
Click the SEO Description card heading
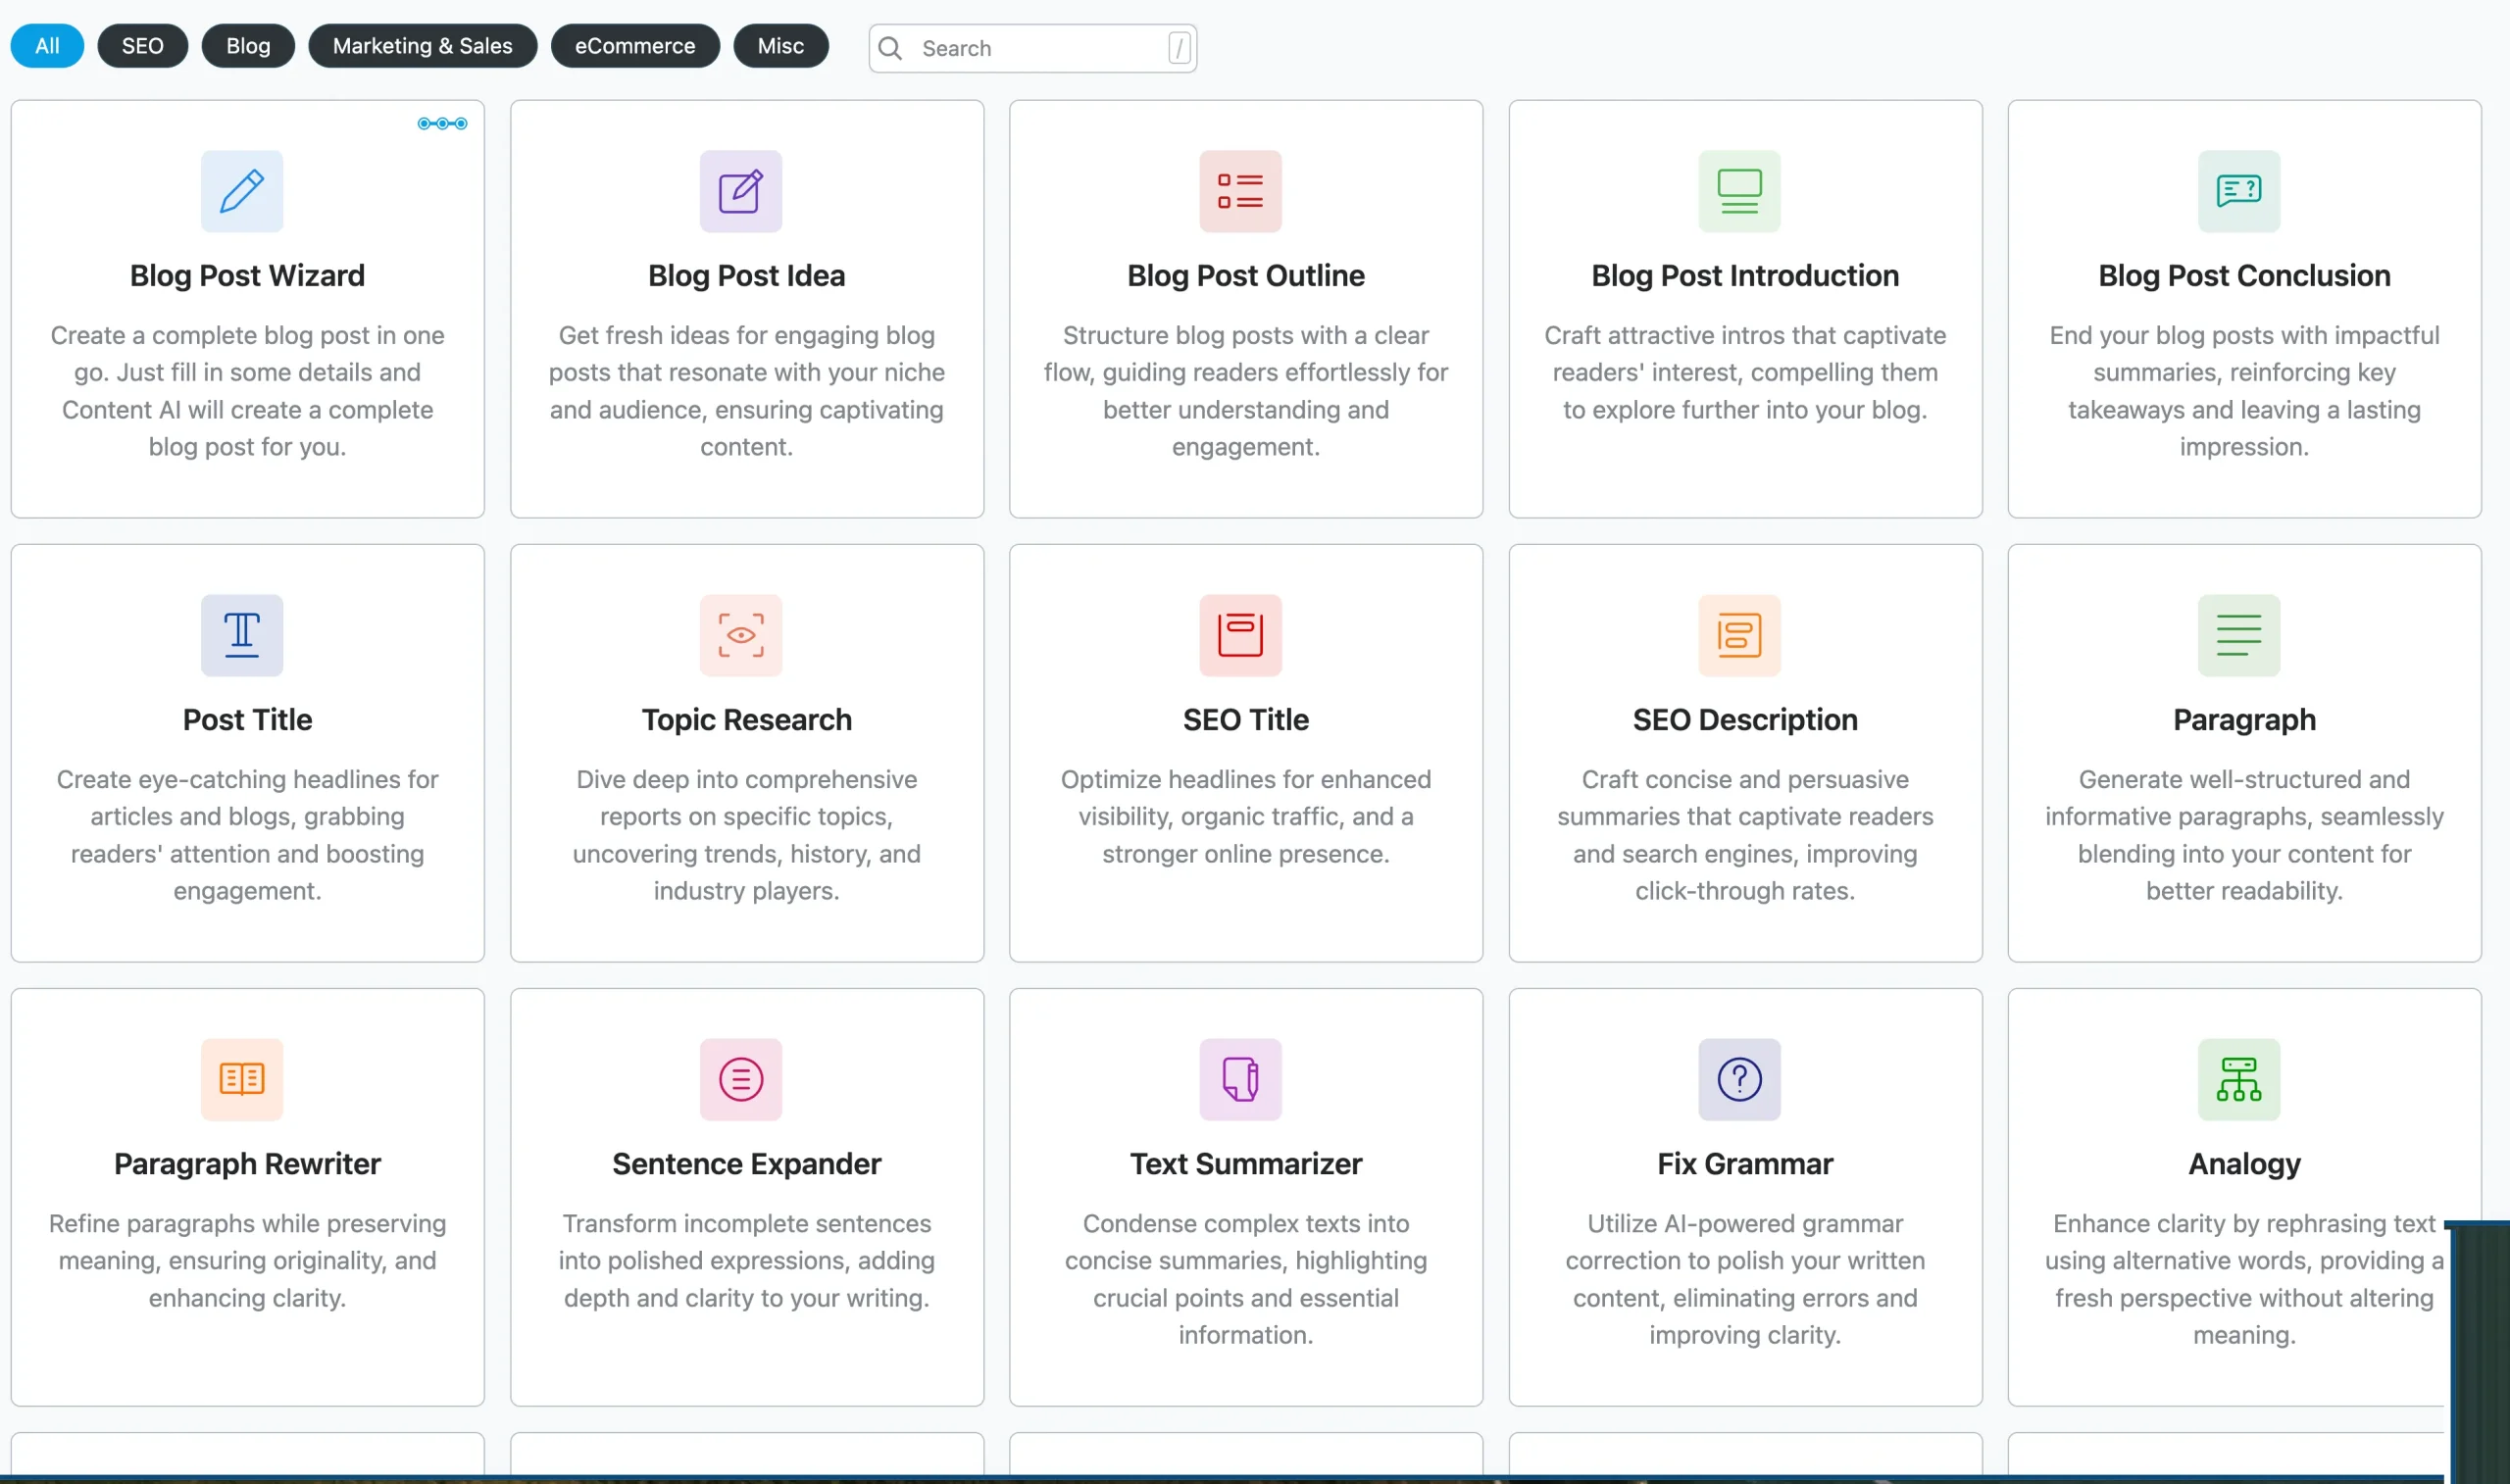[1744, 719]
